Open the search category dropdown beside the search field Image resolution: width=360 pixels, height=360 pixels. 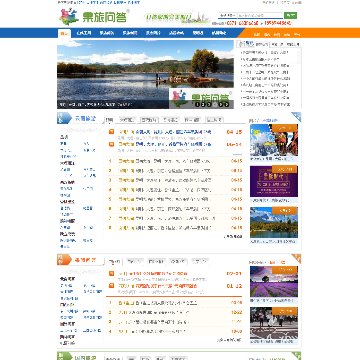click(x=228, y=15)
